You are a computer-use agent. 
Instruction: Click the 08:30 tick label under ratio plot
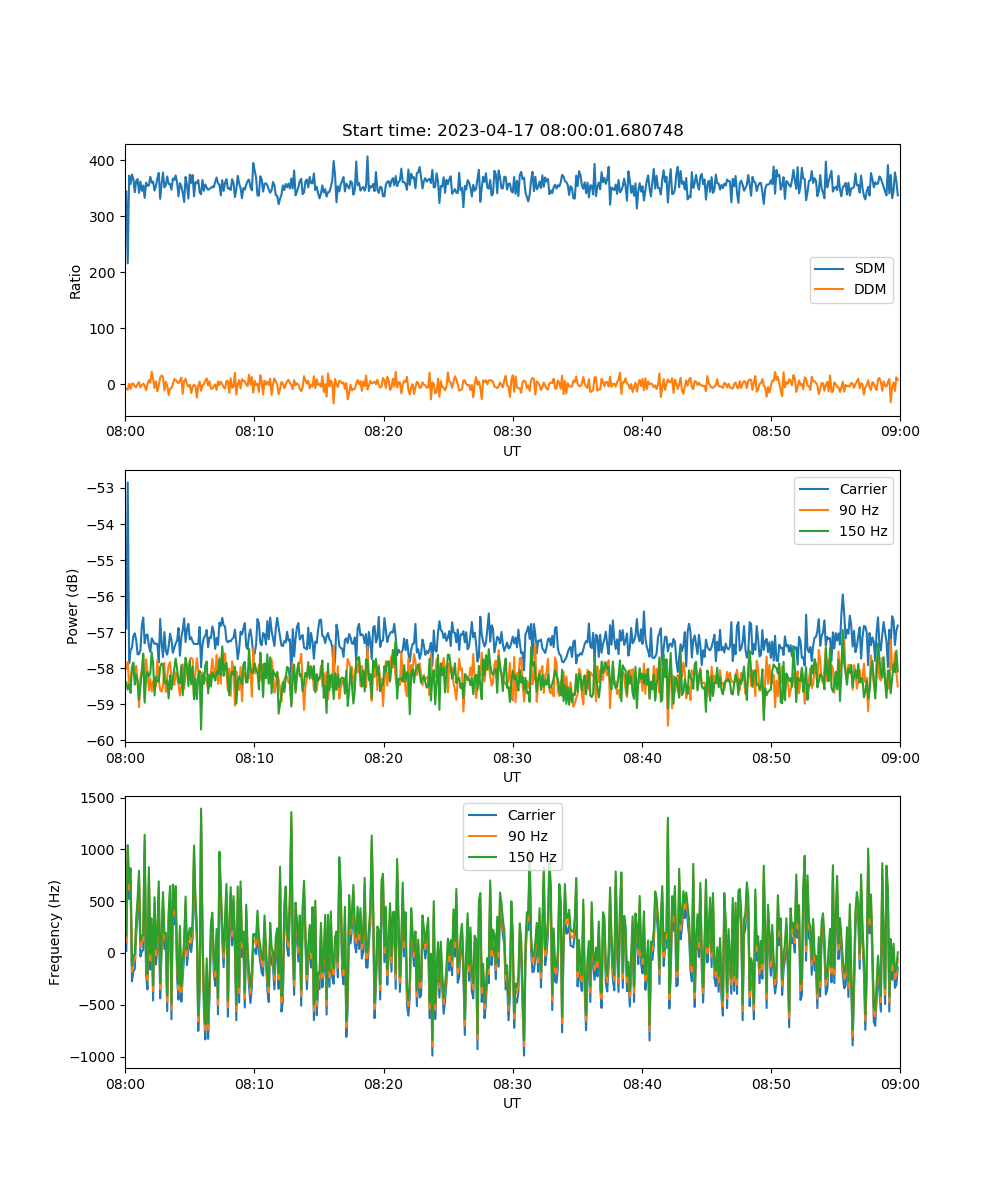(512, 431)
